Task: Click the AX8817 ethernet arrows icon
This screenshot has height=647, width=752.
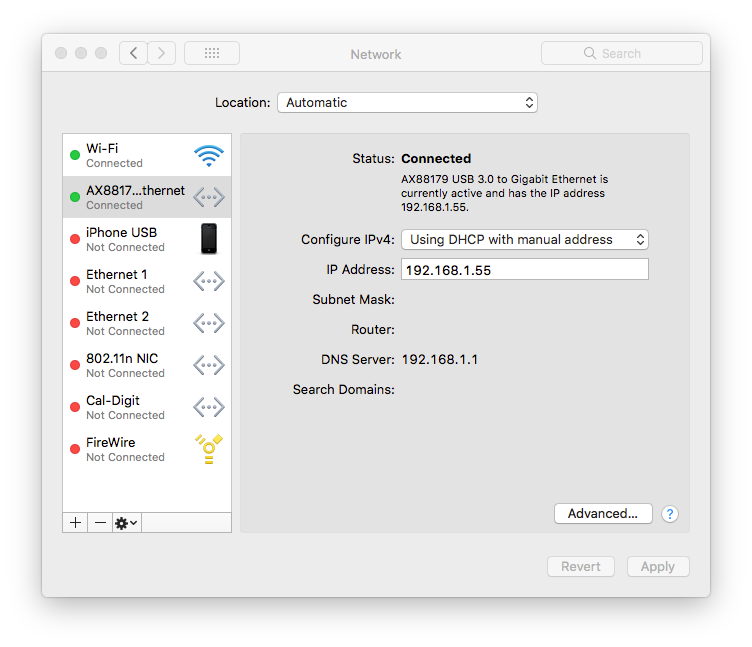Action: pyautogui.click(x=209, y=197)
